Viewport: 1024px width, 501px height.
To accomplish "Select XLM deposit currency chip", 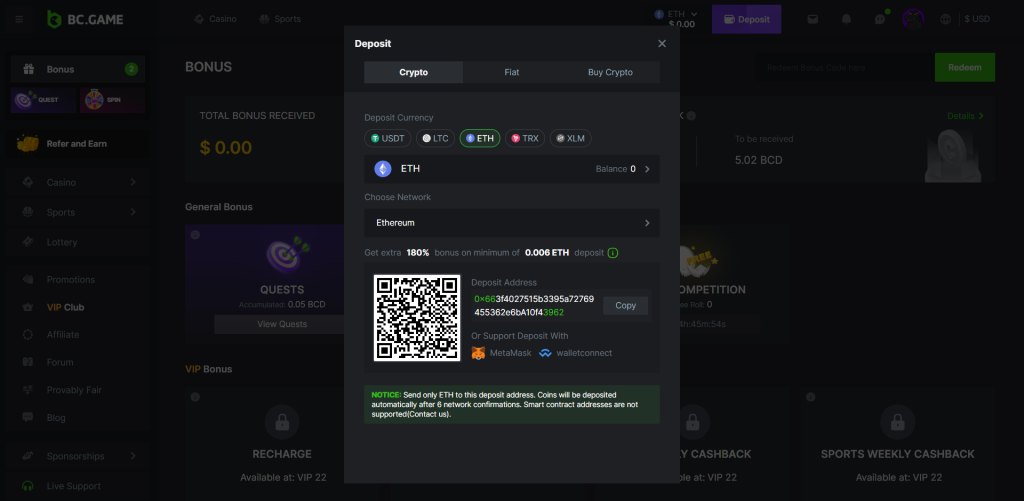I will pos(571,138).
